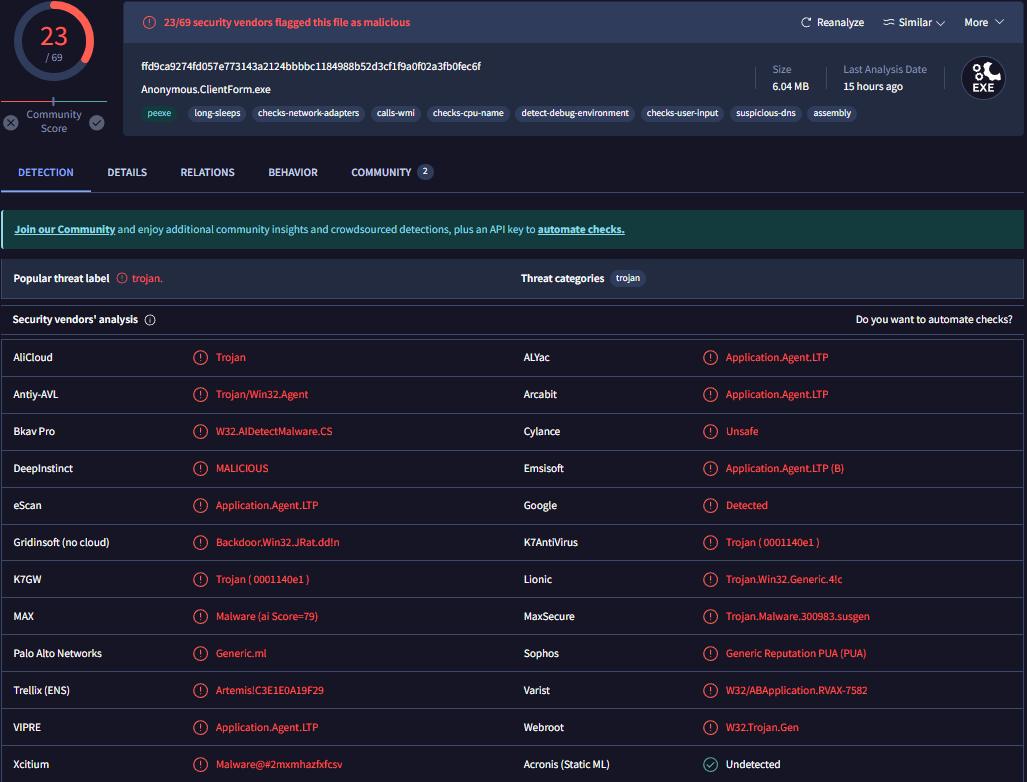The width and height of the screenshot is (1027, 782).
Task: Click the alert icon beside Trojan/Win32.Agent
Action: (200, 394)
